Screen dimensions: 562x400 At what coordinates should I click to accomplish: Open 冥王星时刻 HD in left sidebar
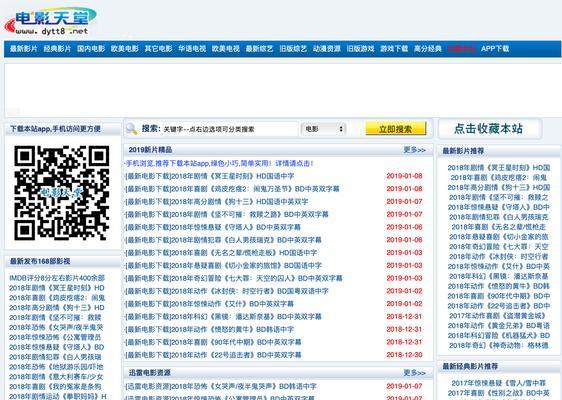(x=57, y=288)
